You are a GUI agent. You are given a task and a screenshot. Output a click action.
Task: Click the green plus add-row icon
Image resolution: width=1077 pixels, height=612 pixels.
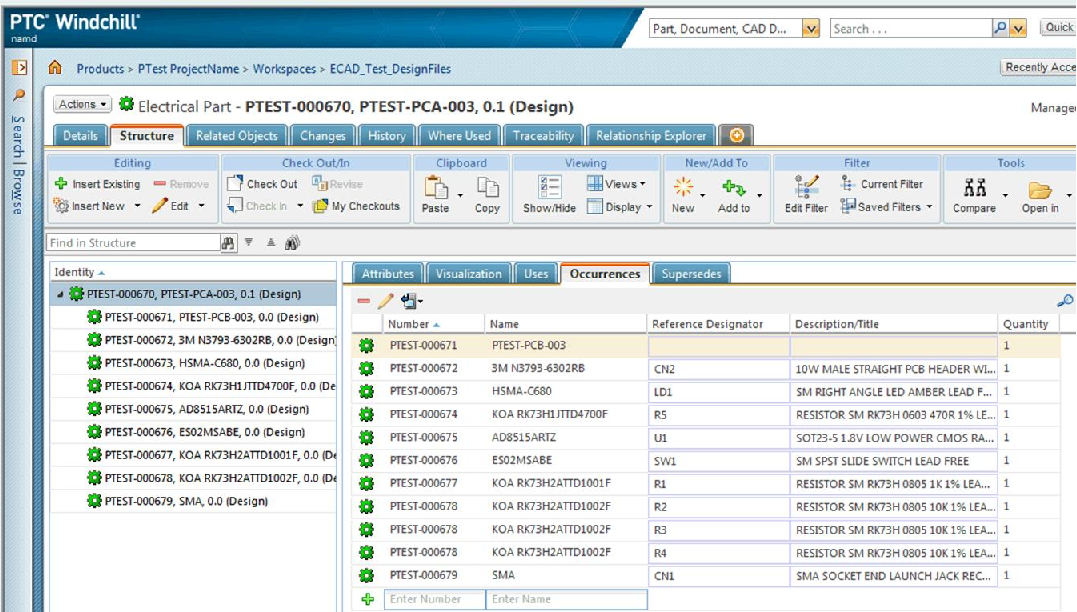click(x=367, y=600)
